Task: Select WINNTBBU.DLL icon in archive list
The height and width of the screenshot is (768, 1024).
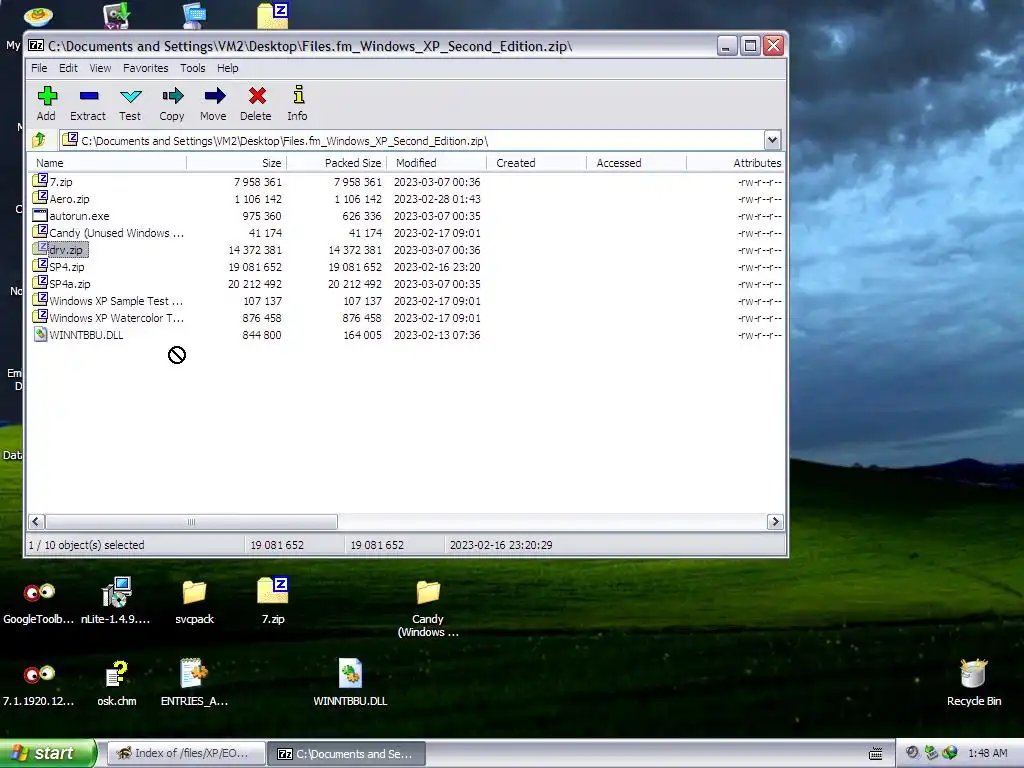Action: (x=40, y=334)
